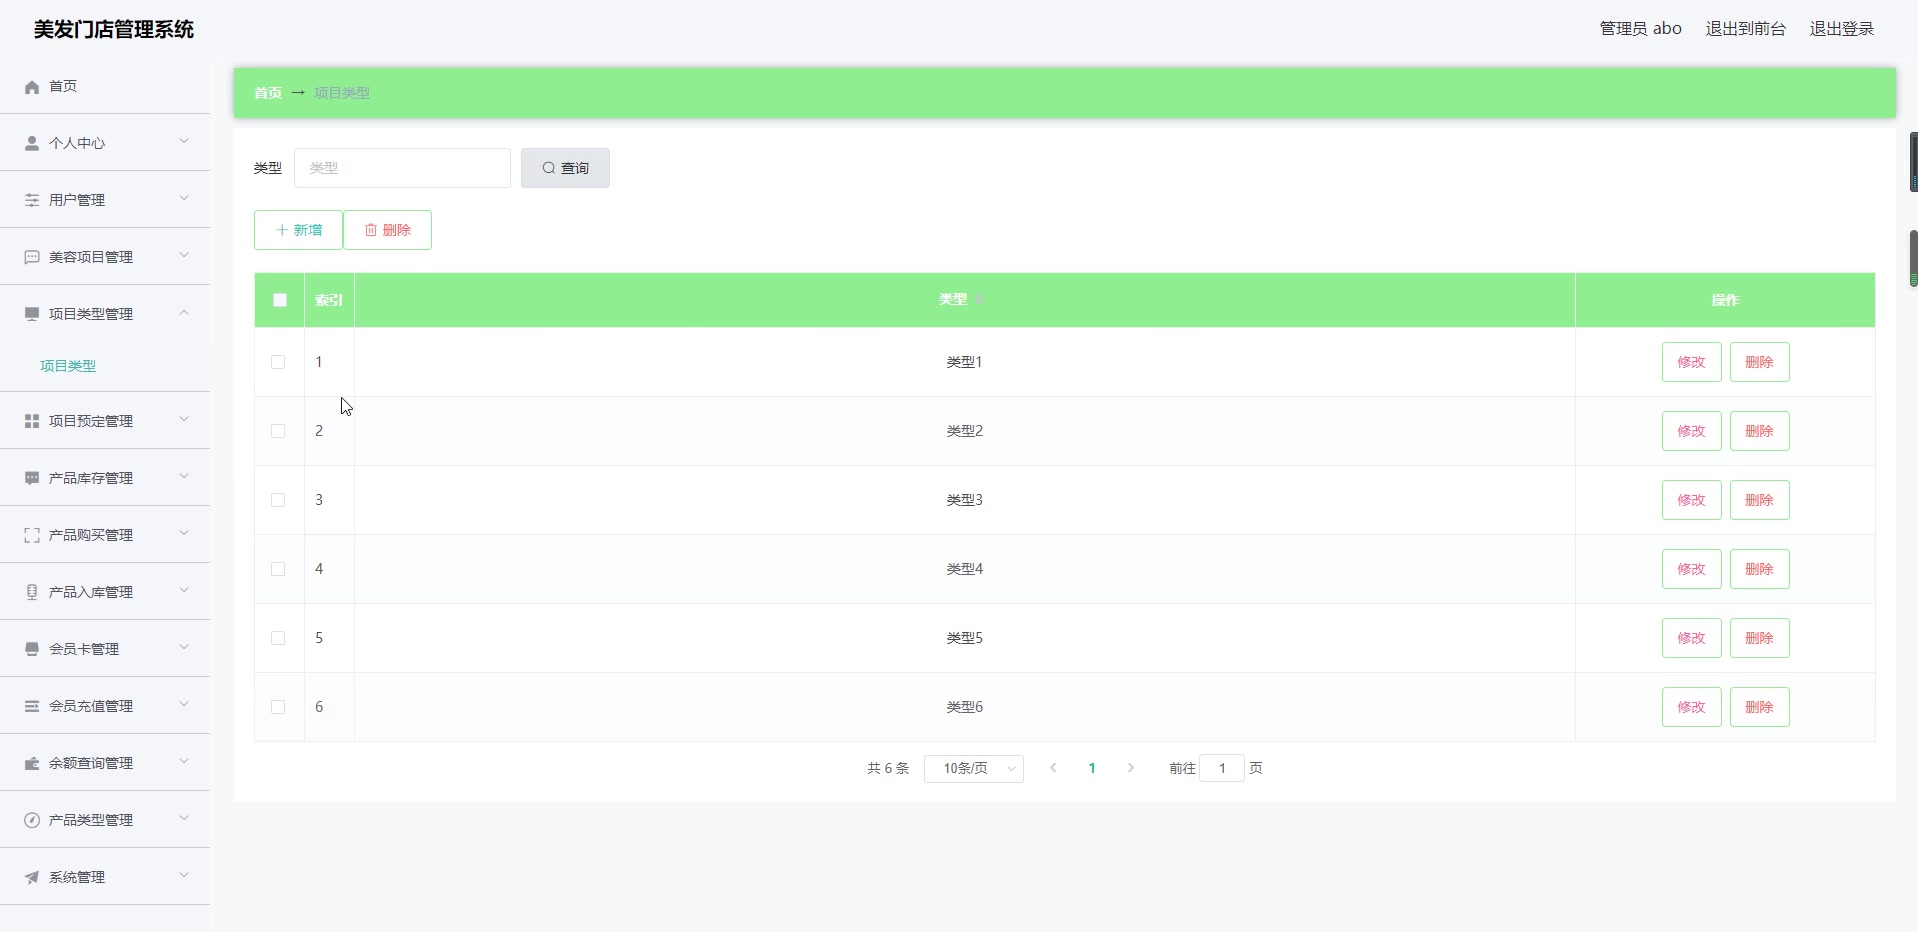Screen dimensions: 1918x932
Task: Click the 类型4 cell text
Action: tap(965, 569)
